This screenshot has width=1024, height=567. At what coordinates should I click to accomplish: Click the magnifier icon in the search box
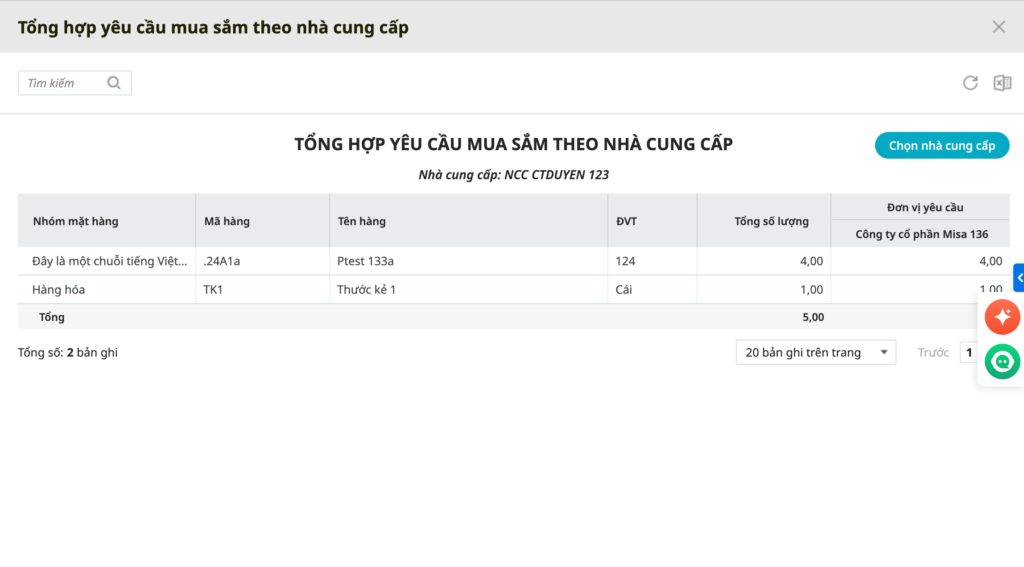click(x=114, y=83)
